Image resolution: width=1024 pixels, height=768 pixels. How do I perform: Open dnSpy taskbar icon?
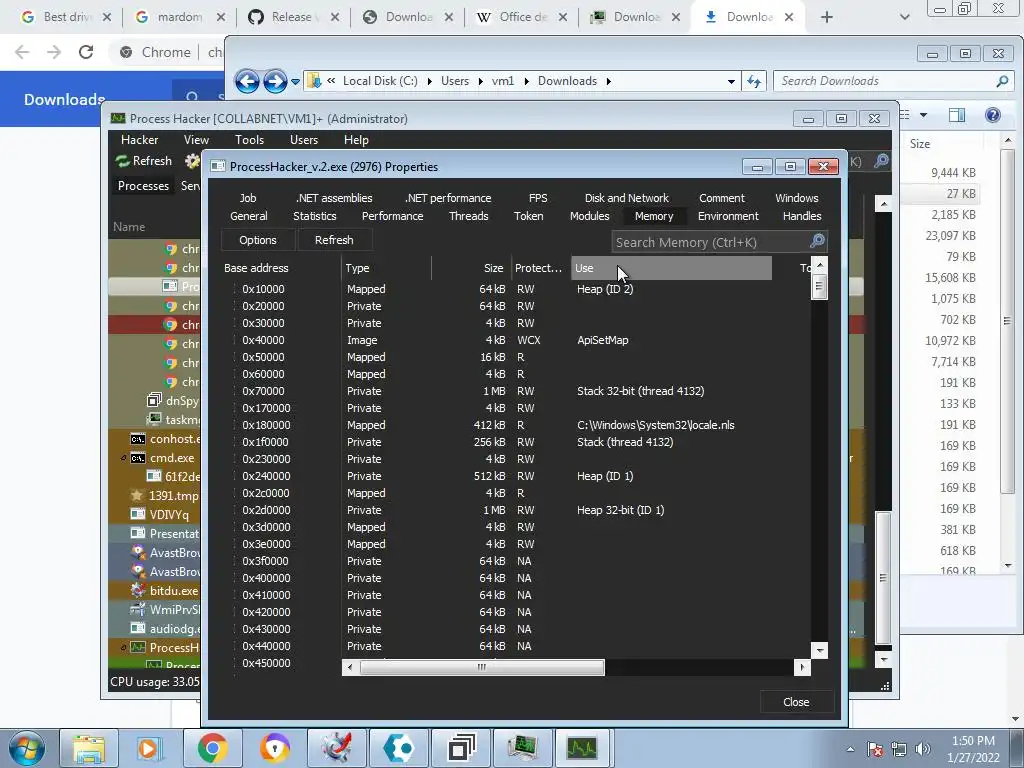tap(461, 748)
